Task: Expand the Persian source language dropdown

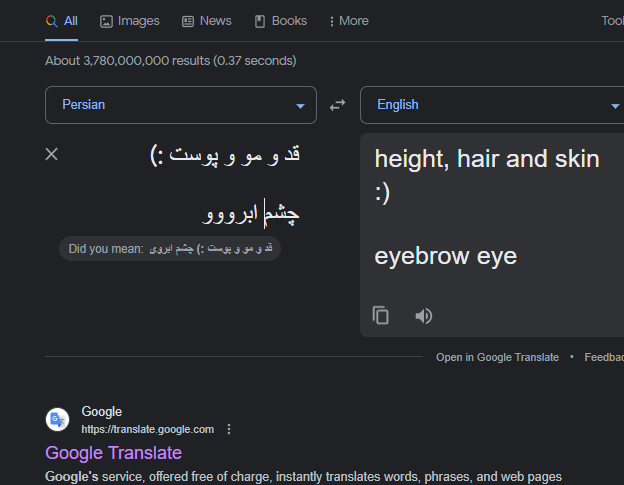Action: (x=181, y=105)
